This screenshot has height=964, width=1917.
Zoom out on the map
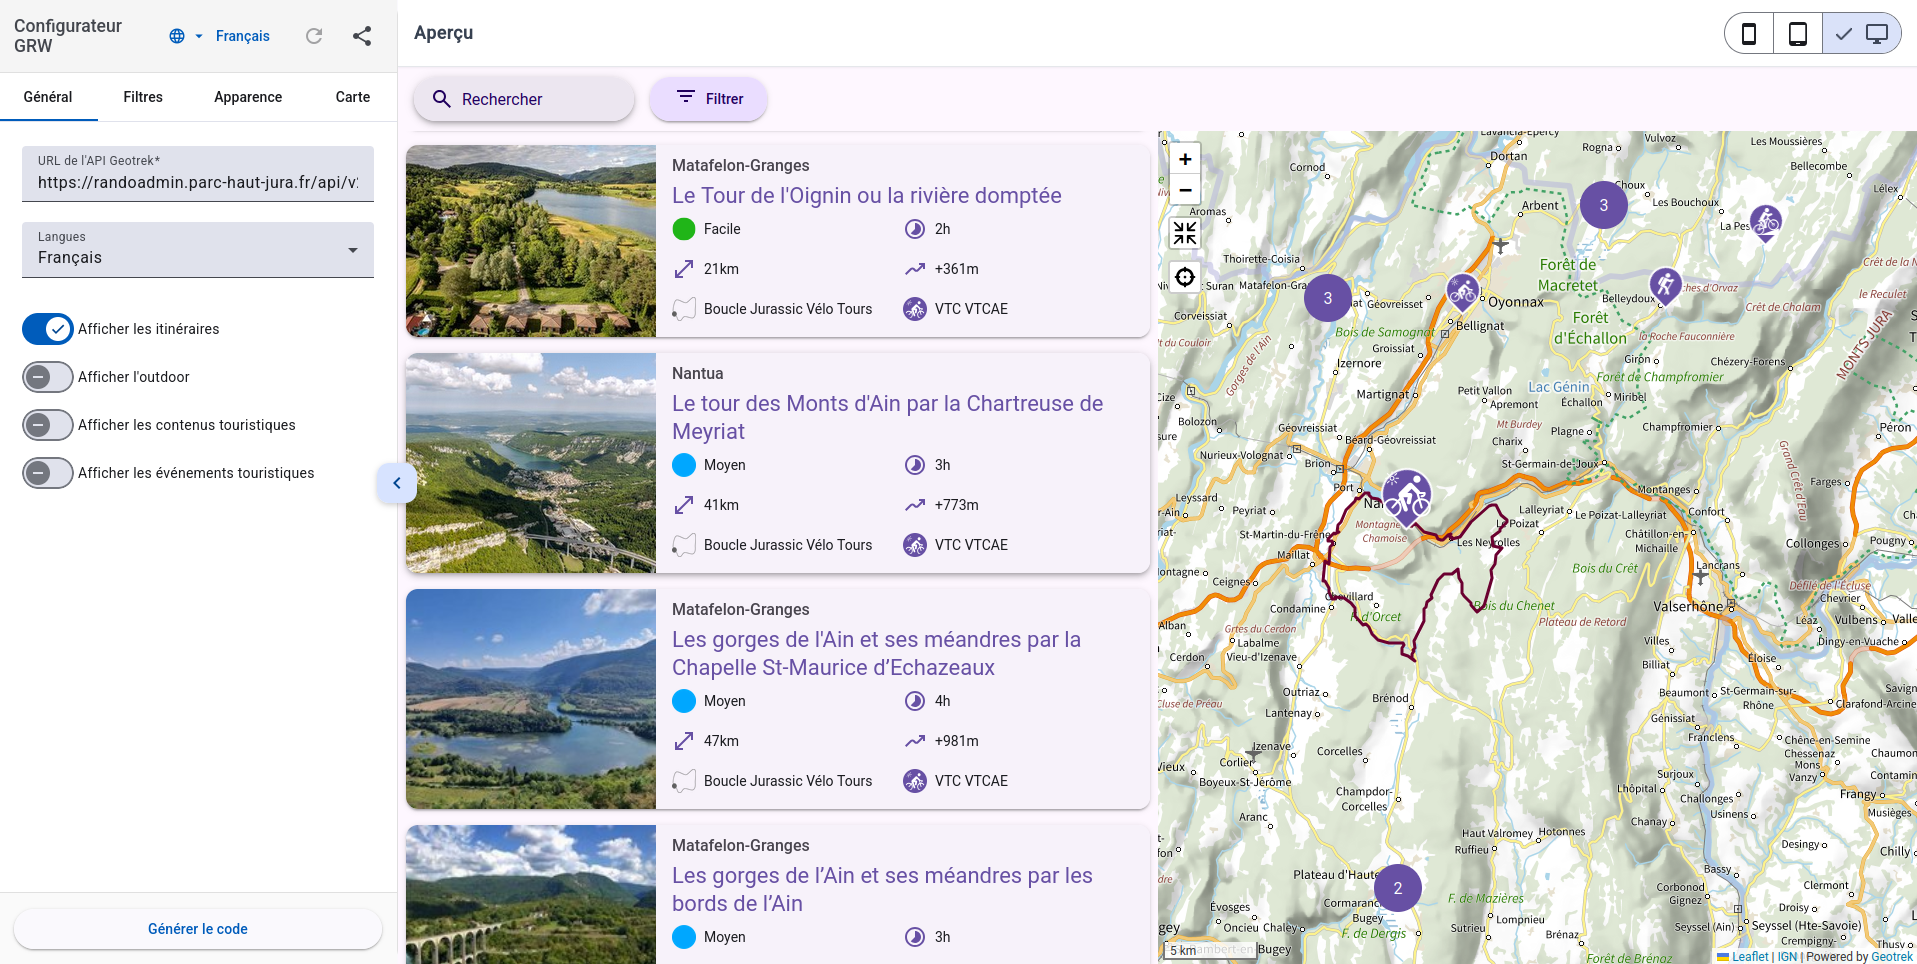coord(1185,190)
